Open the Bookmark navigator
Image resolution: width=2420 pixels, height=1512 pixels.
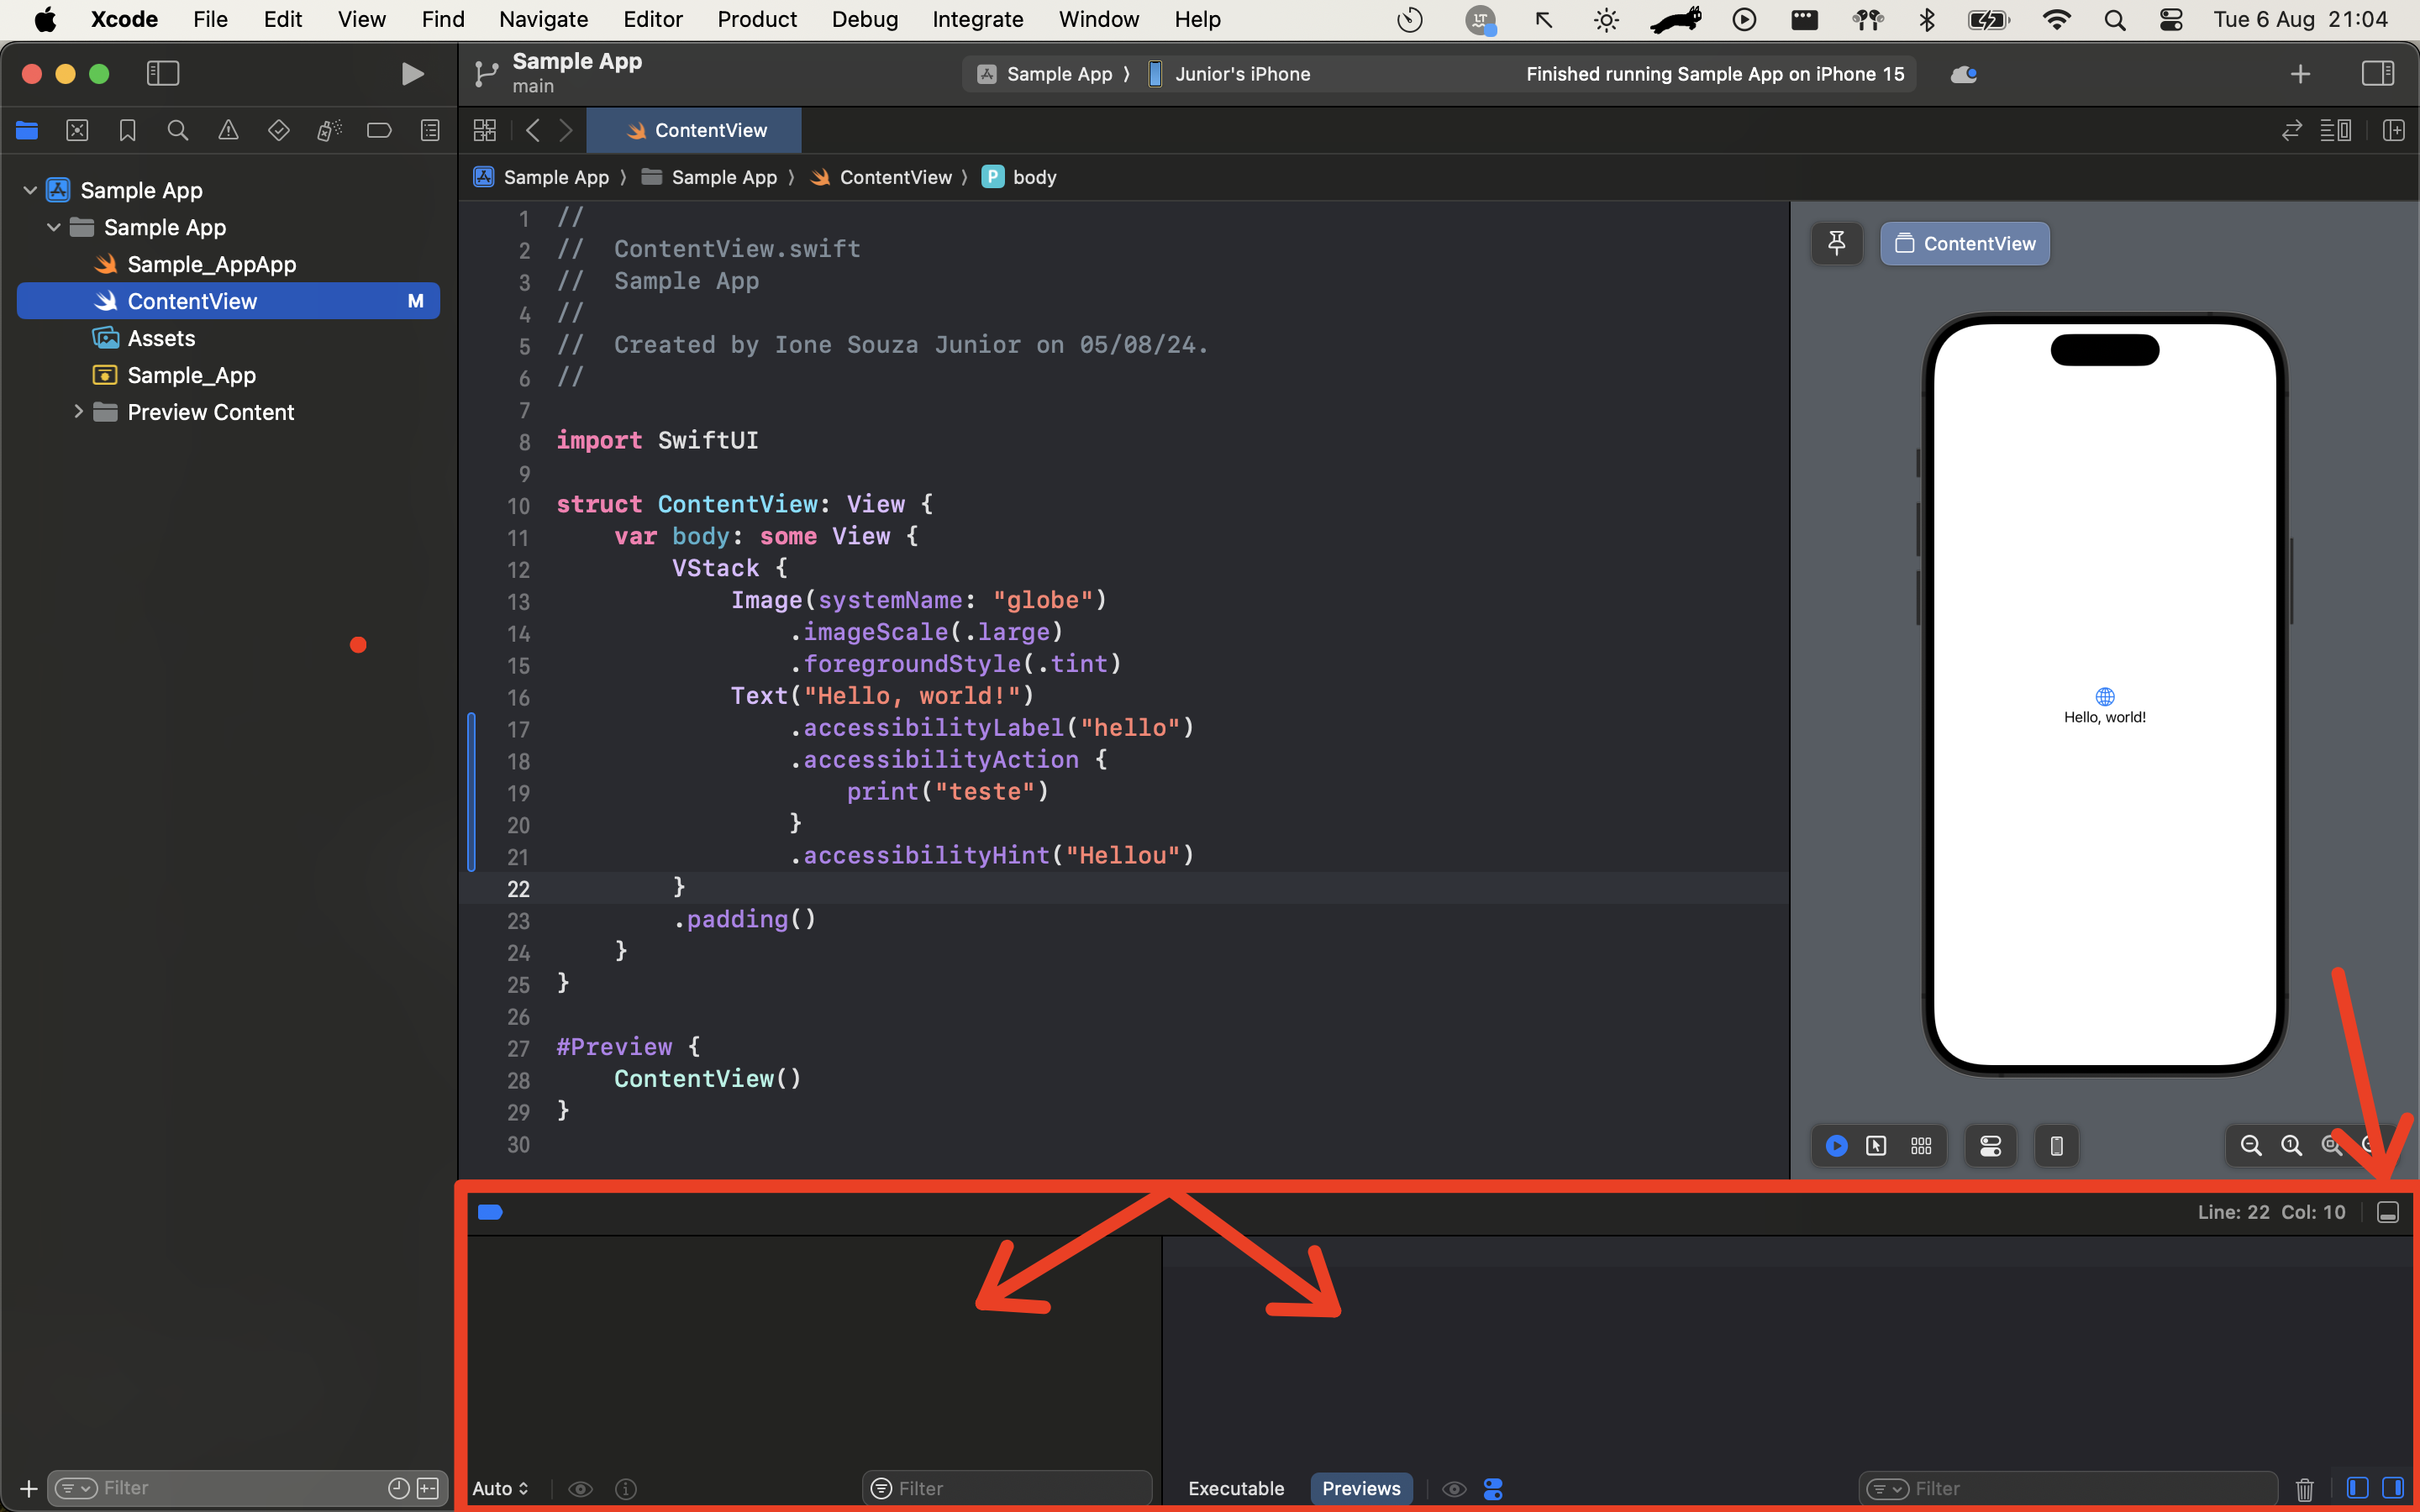click(127, 130)
